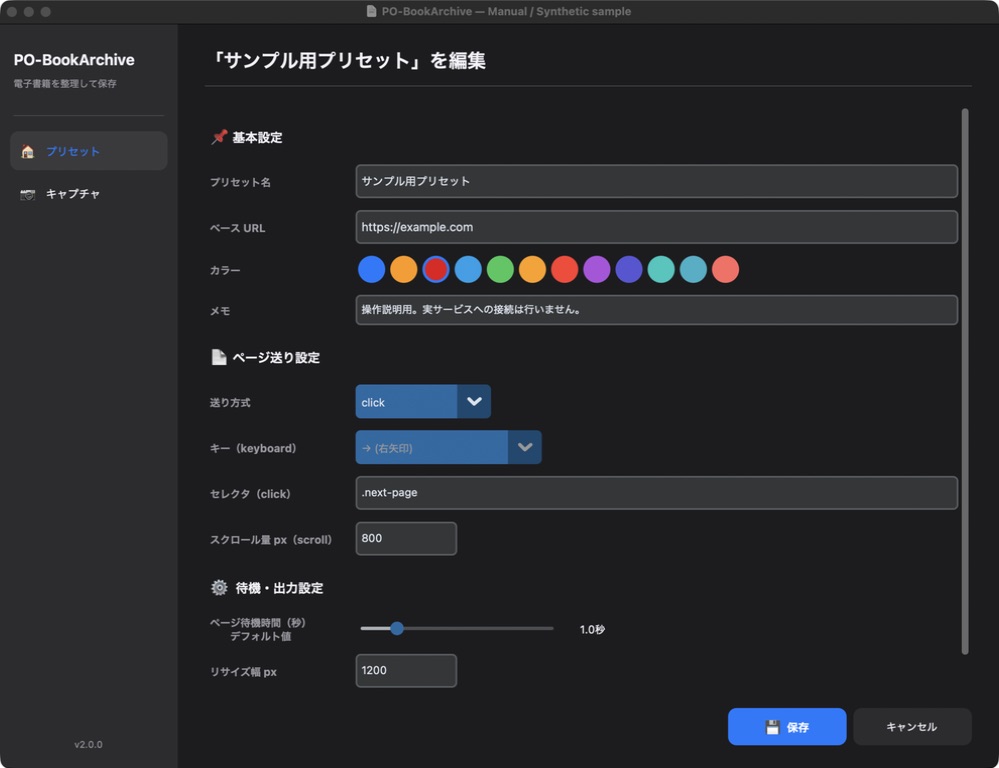
Task: Click the pushpin icon next to 基本設定
Action: pos(219,137)
